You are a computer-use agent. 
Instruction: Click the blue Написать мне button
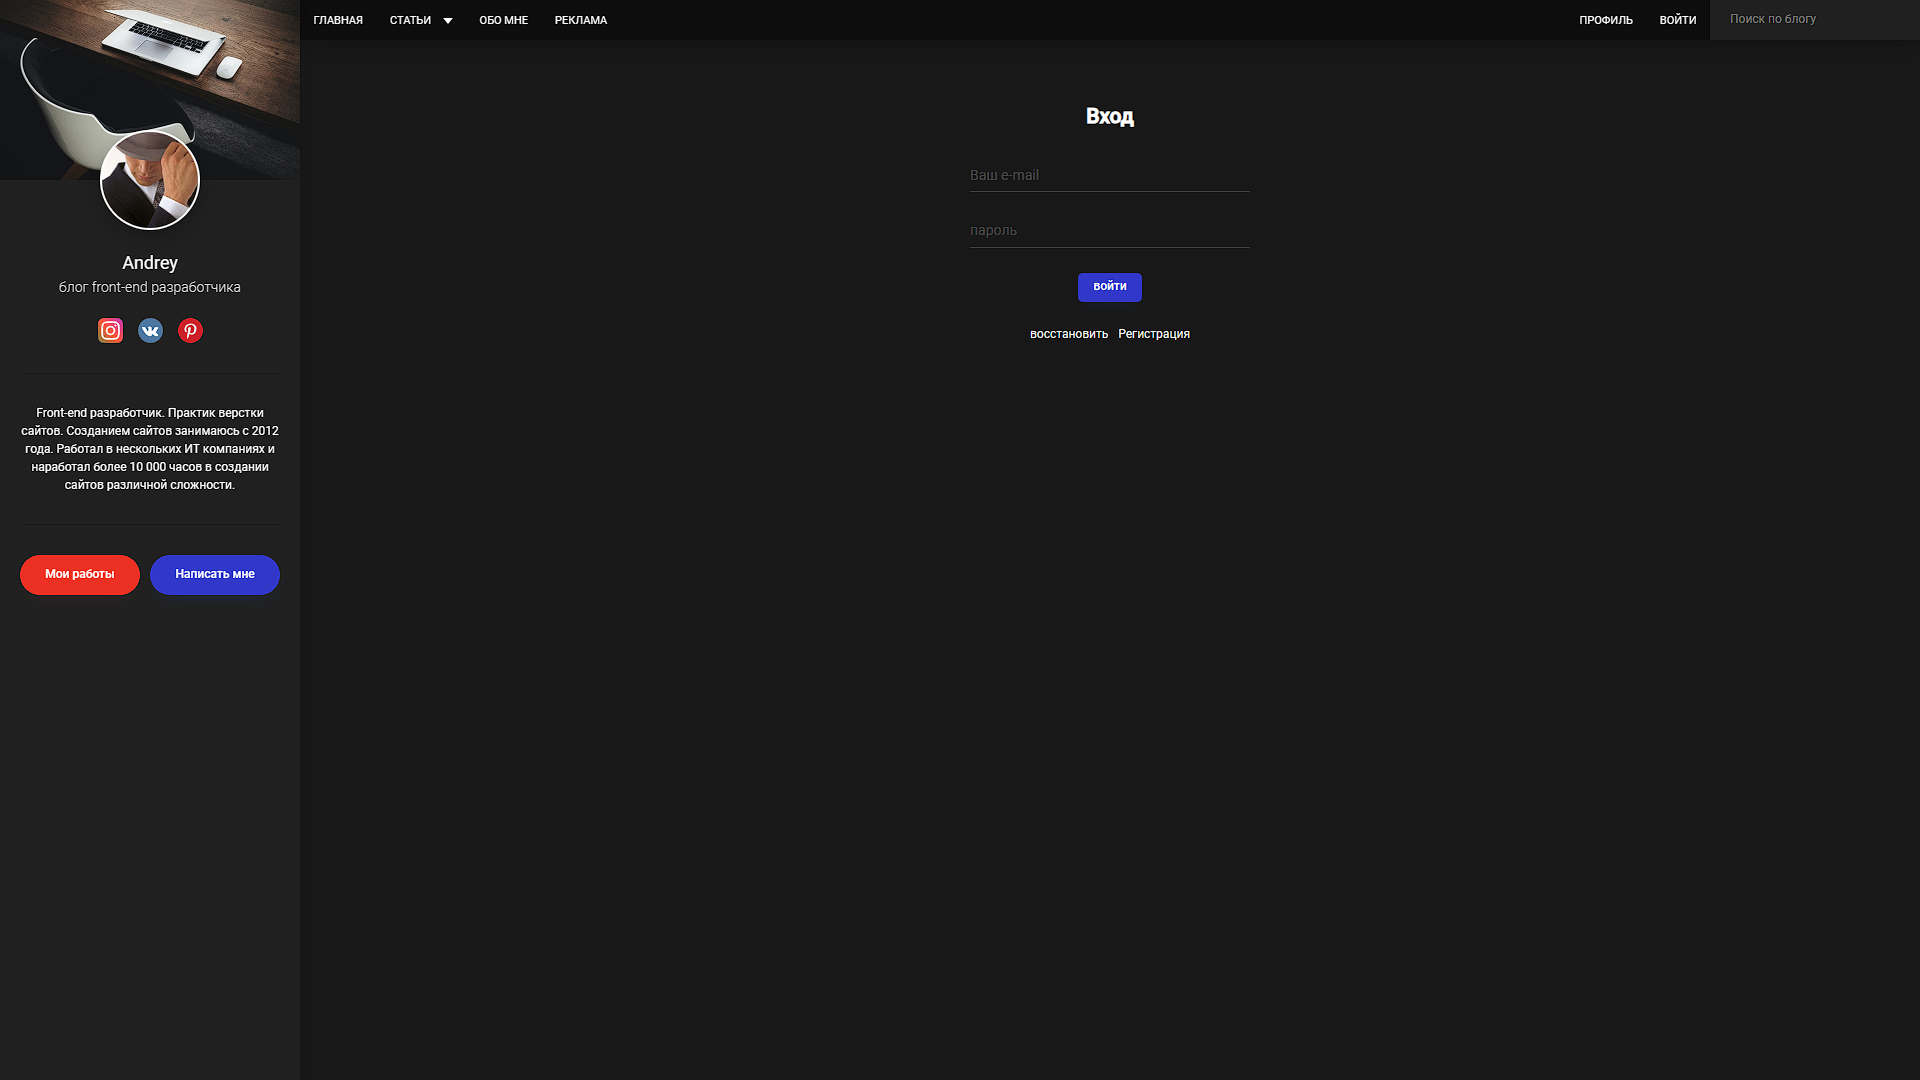[215, 575]
